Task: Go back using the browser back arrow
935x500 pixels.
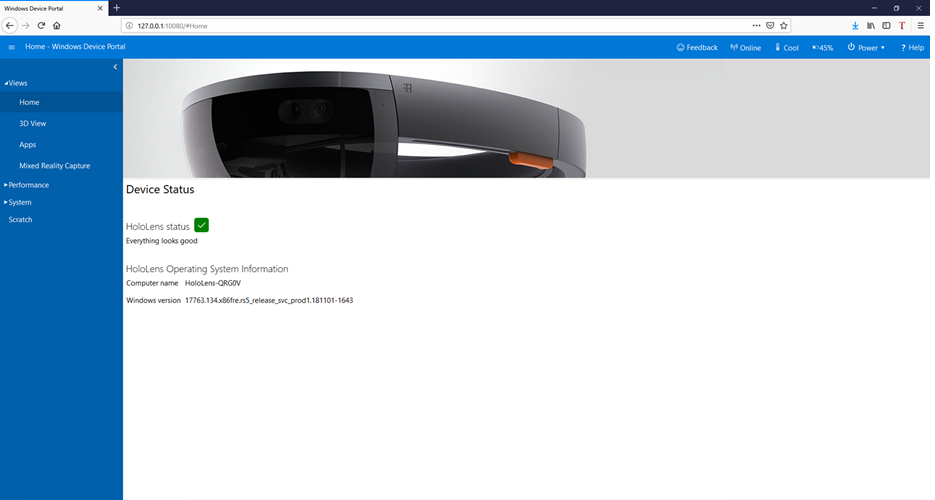Action: click(10, 26)
